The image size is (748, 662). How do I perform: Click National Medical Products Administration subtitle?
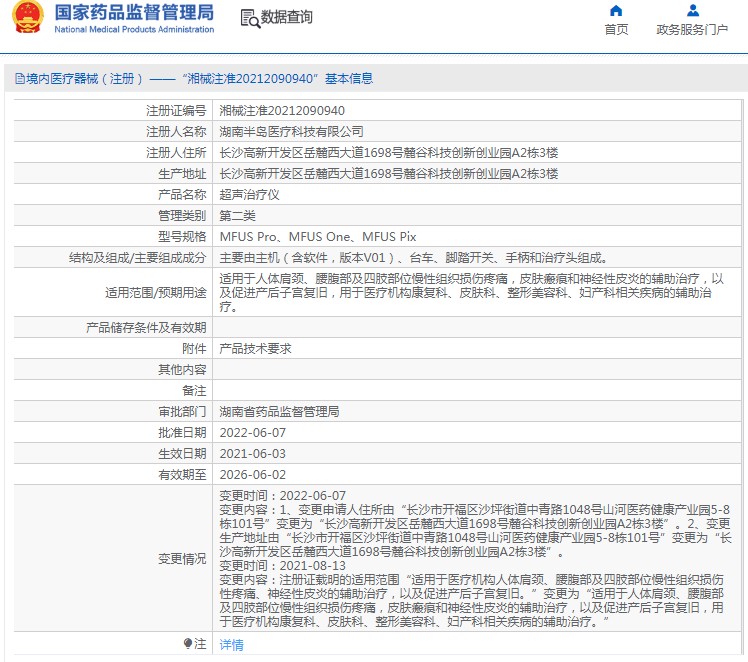tap(134, 29)
